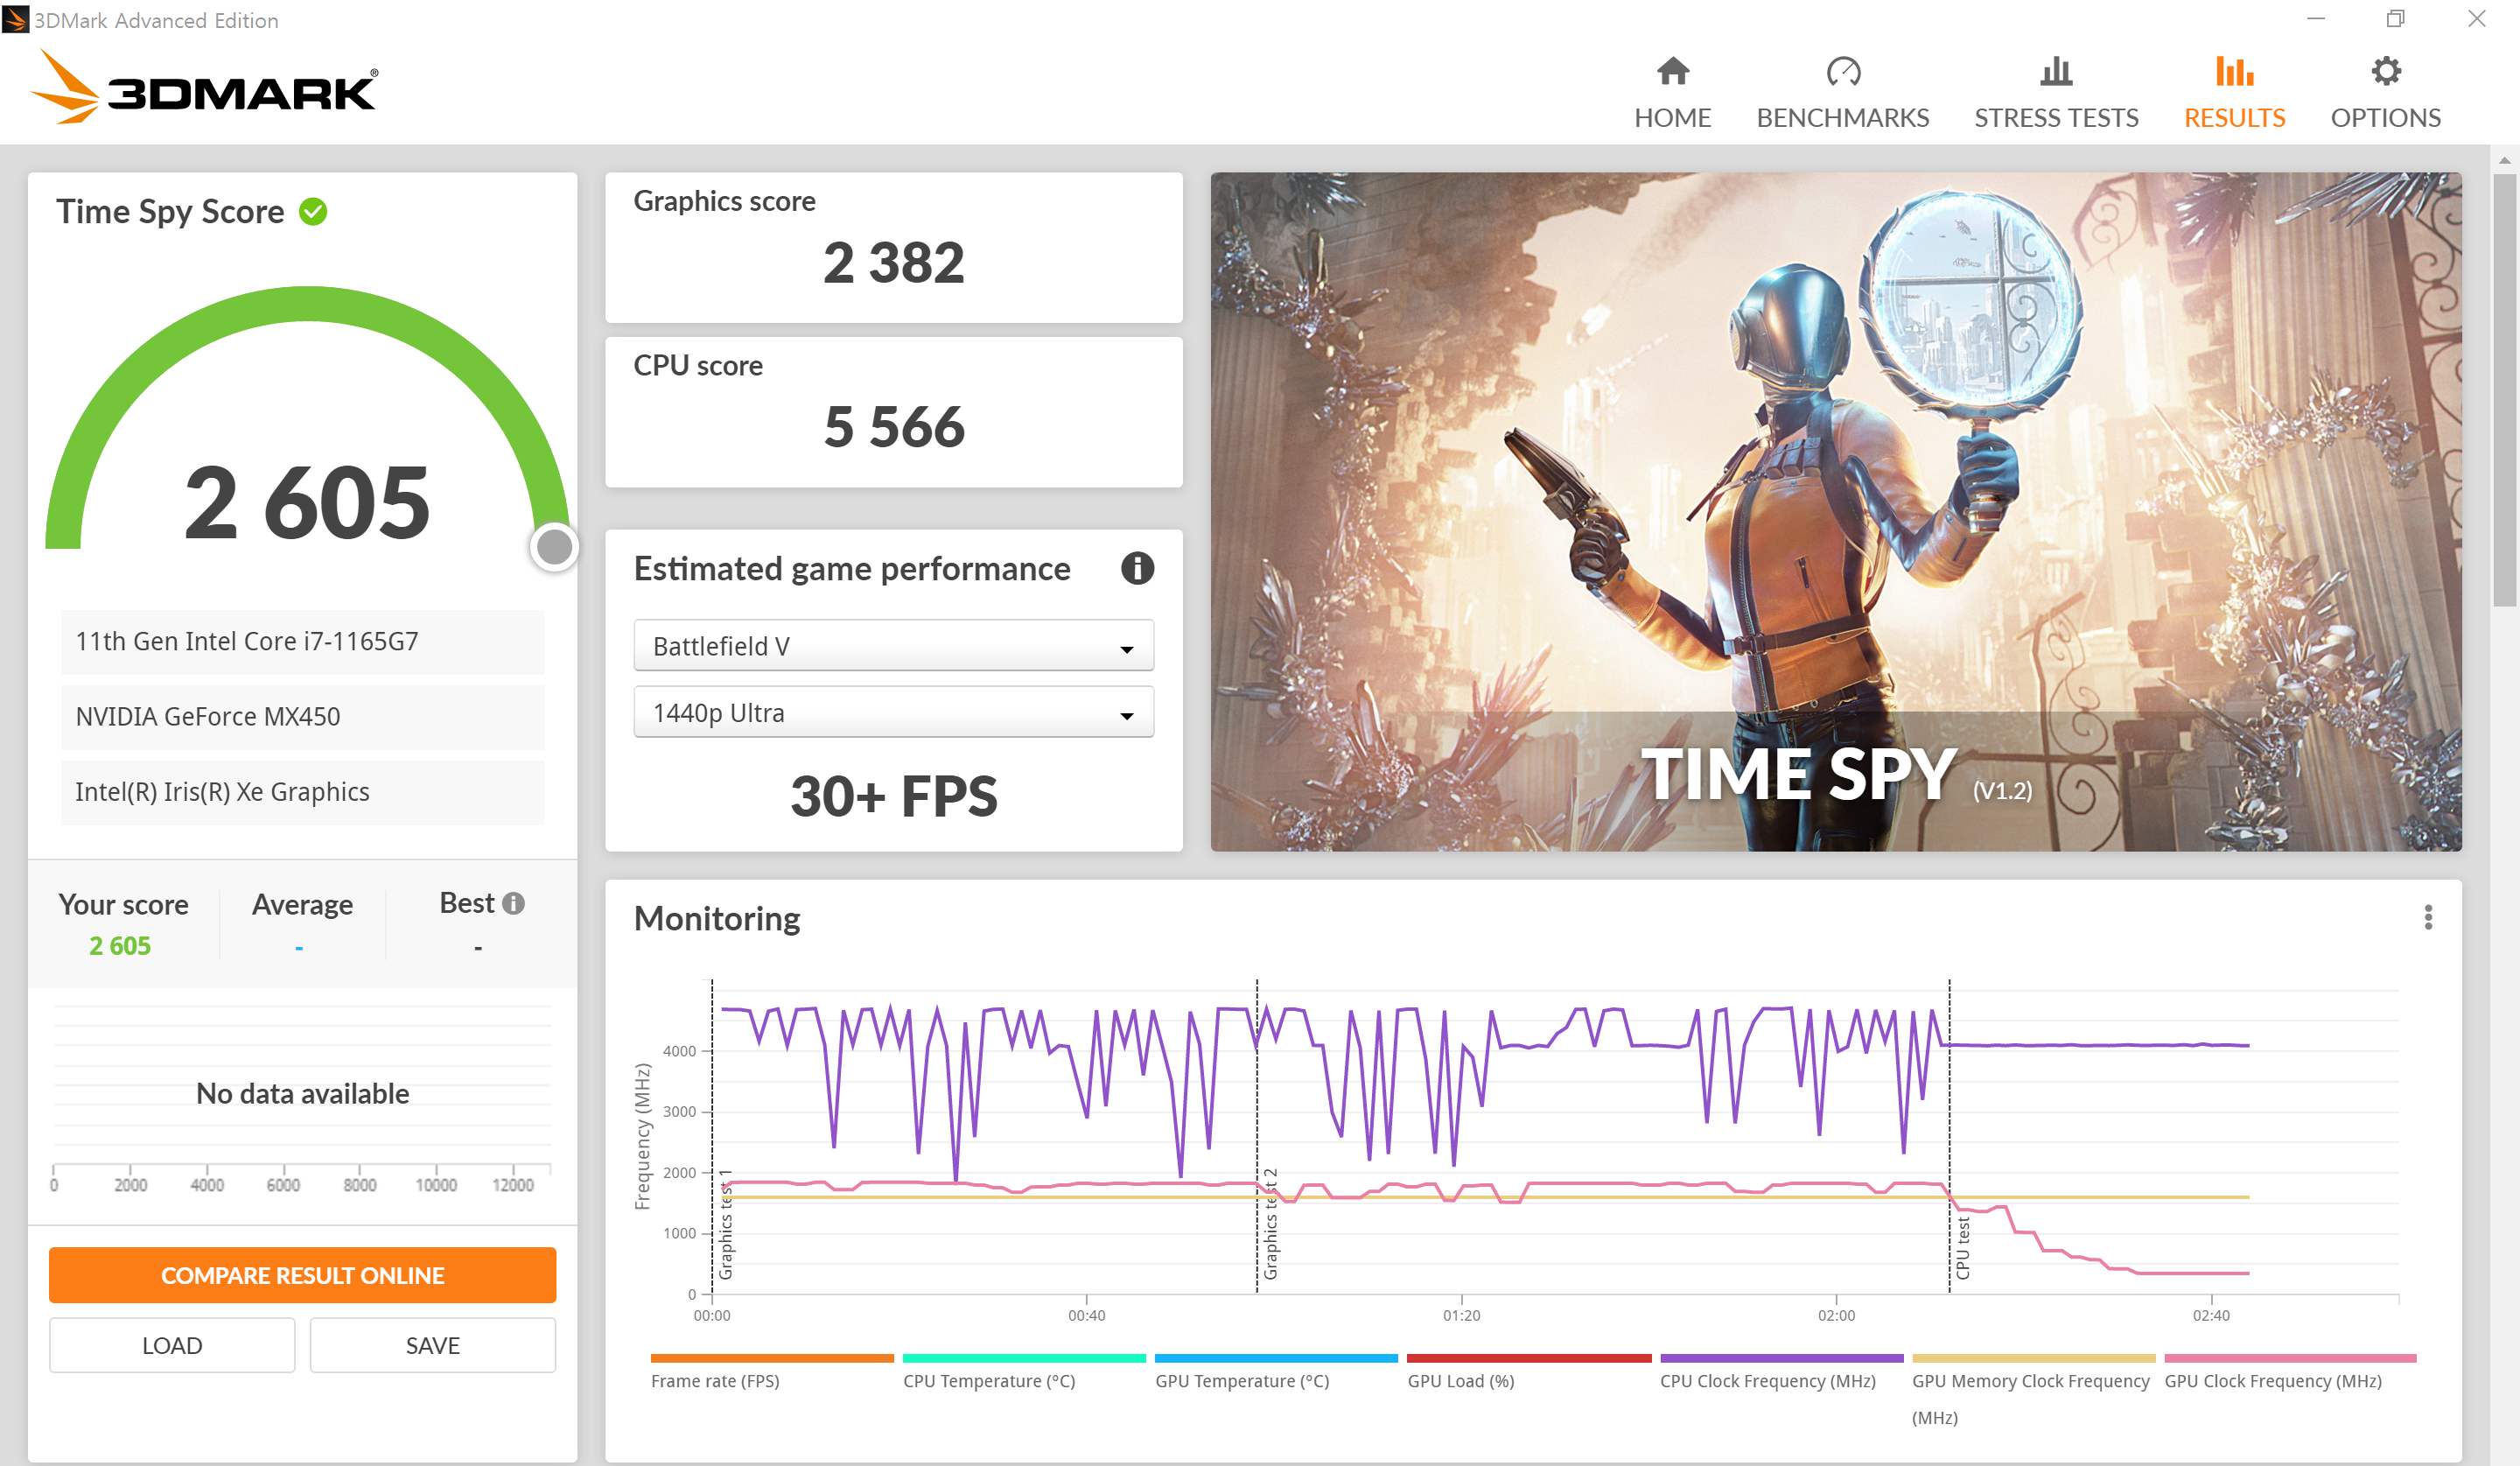
Task: Open Options gear icon
Action: 2385,72
